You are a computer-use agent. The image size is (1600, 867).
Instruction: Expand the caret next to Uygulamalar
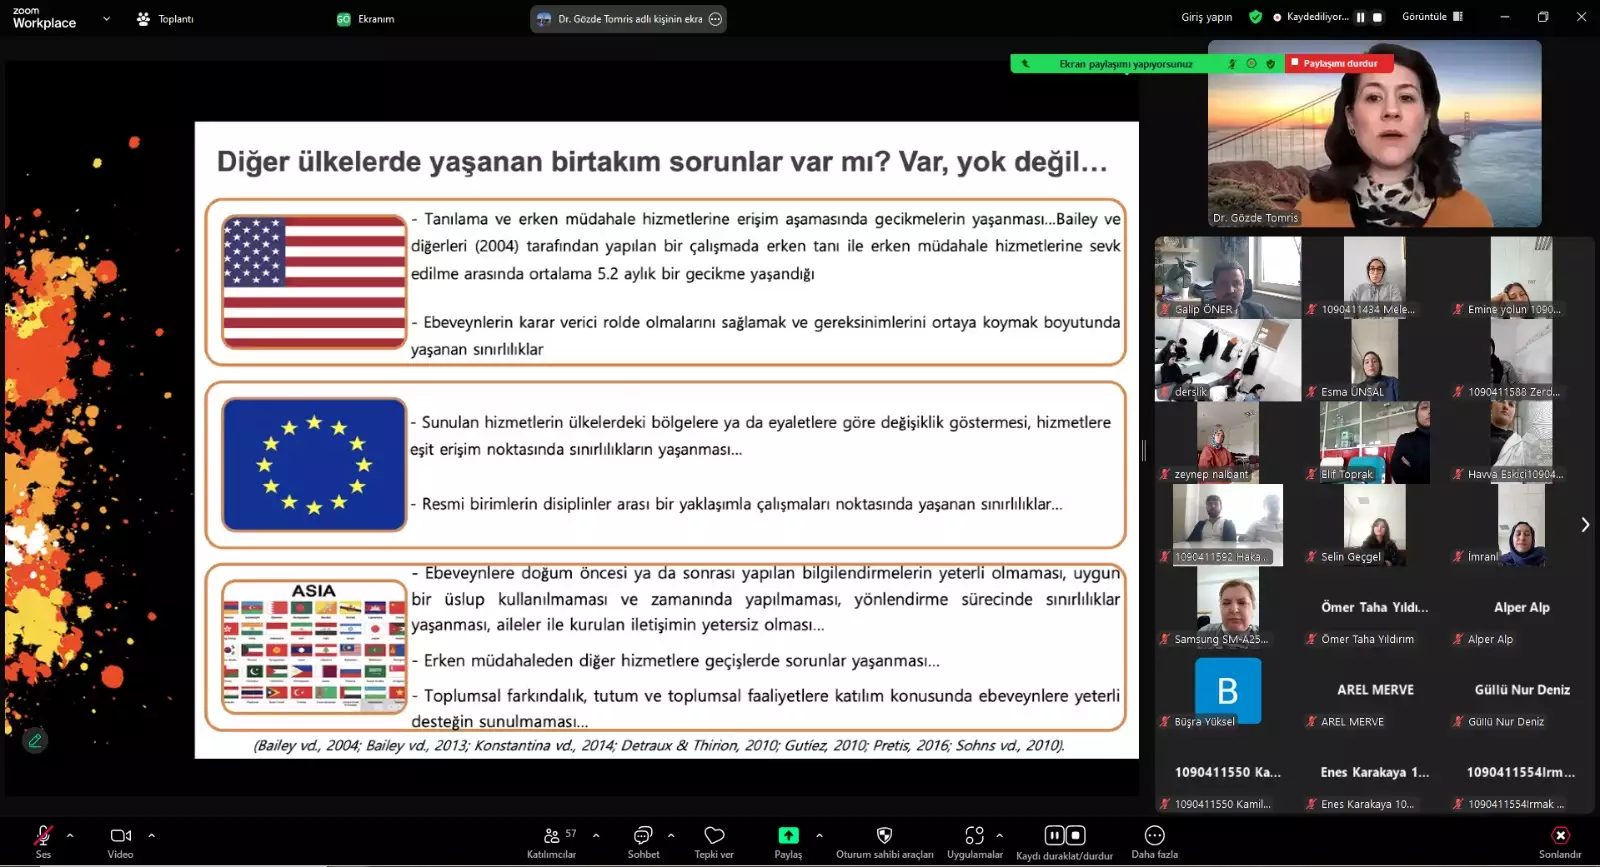click(x=999, y=835)
